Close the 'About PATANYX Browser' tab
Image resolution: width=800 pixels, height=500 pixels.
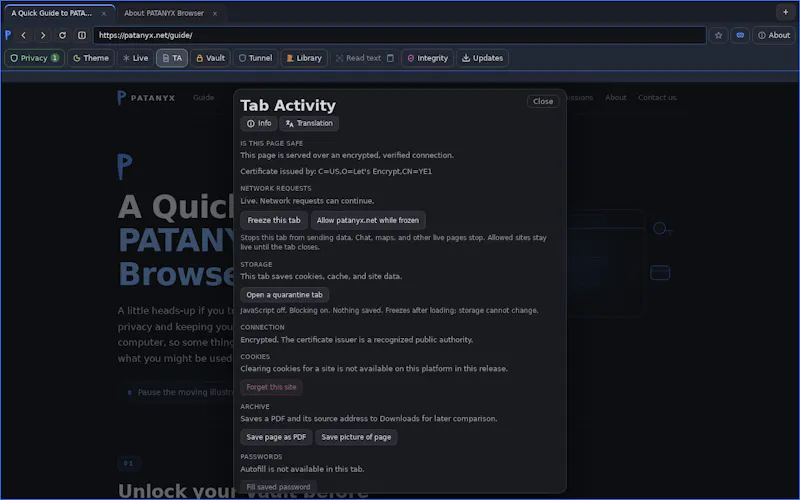(215, 13)
